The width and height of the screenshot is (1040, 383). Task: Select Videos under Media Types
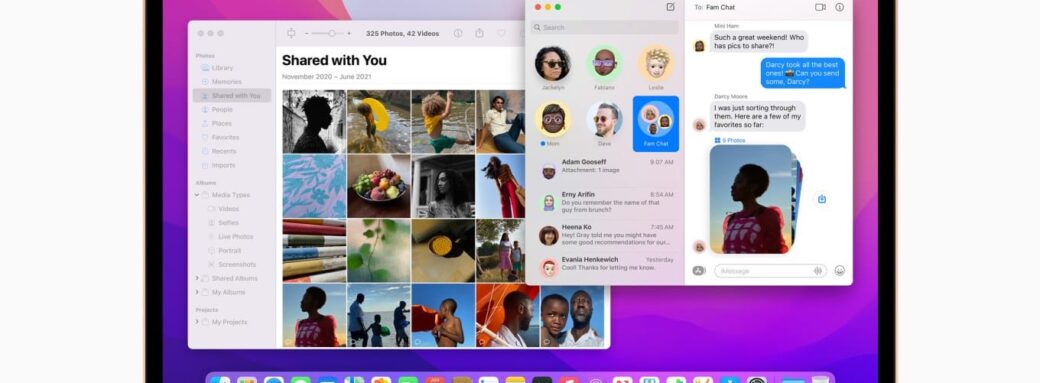click(228, 209)
